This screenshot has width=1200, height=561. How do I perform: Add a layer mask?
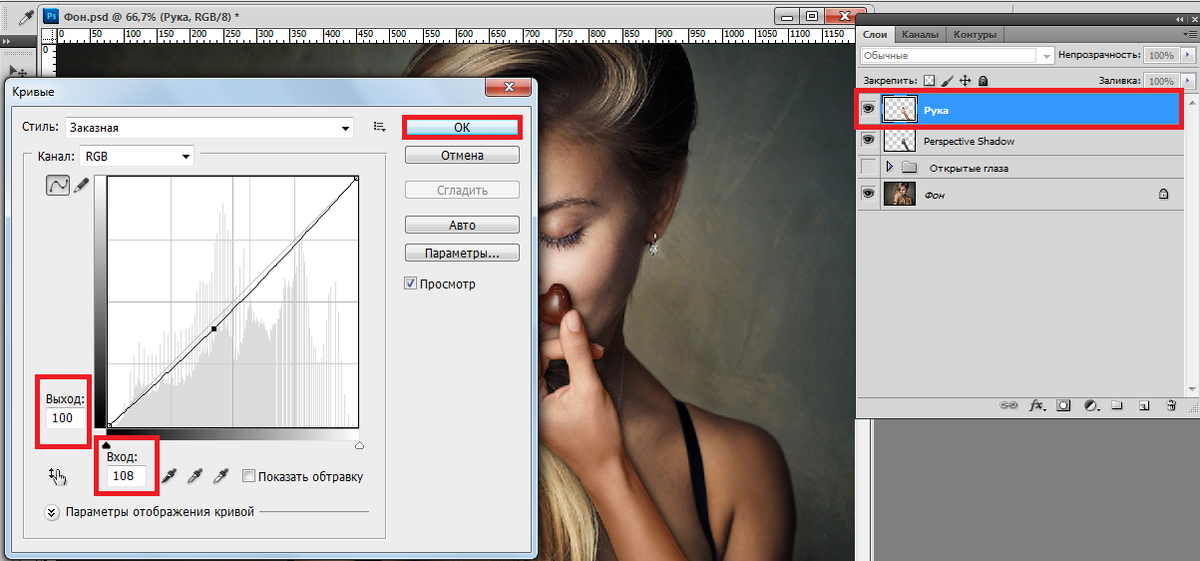click(x=1064, y=406)
